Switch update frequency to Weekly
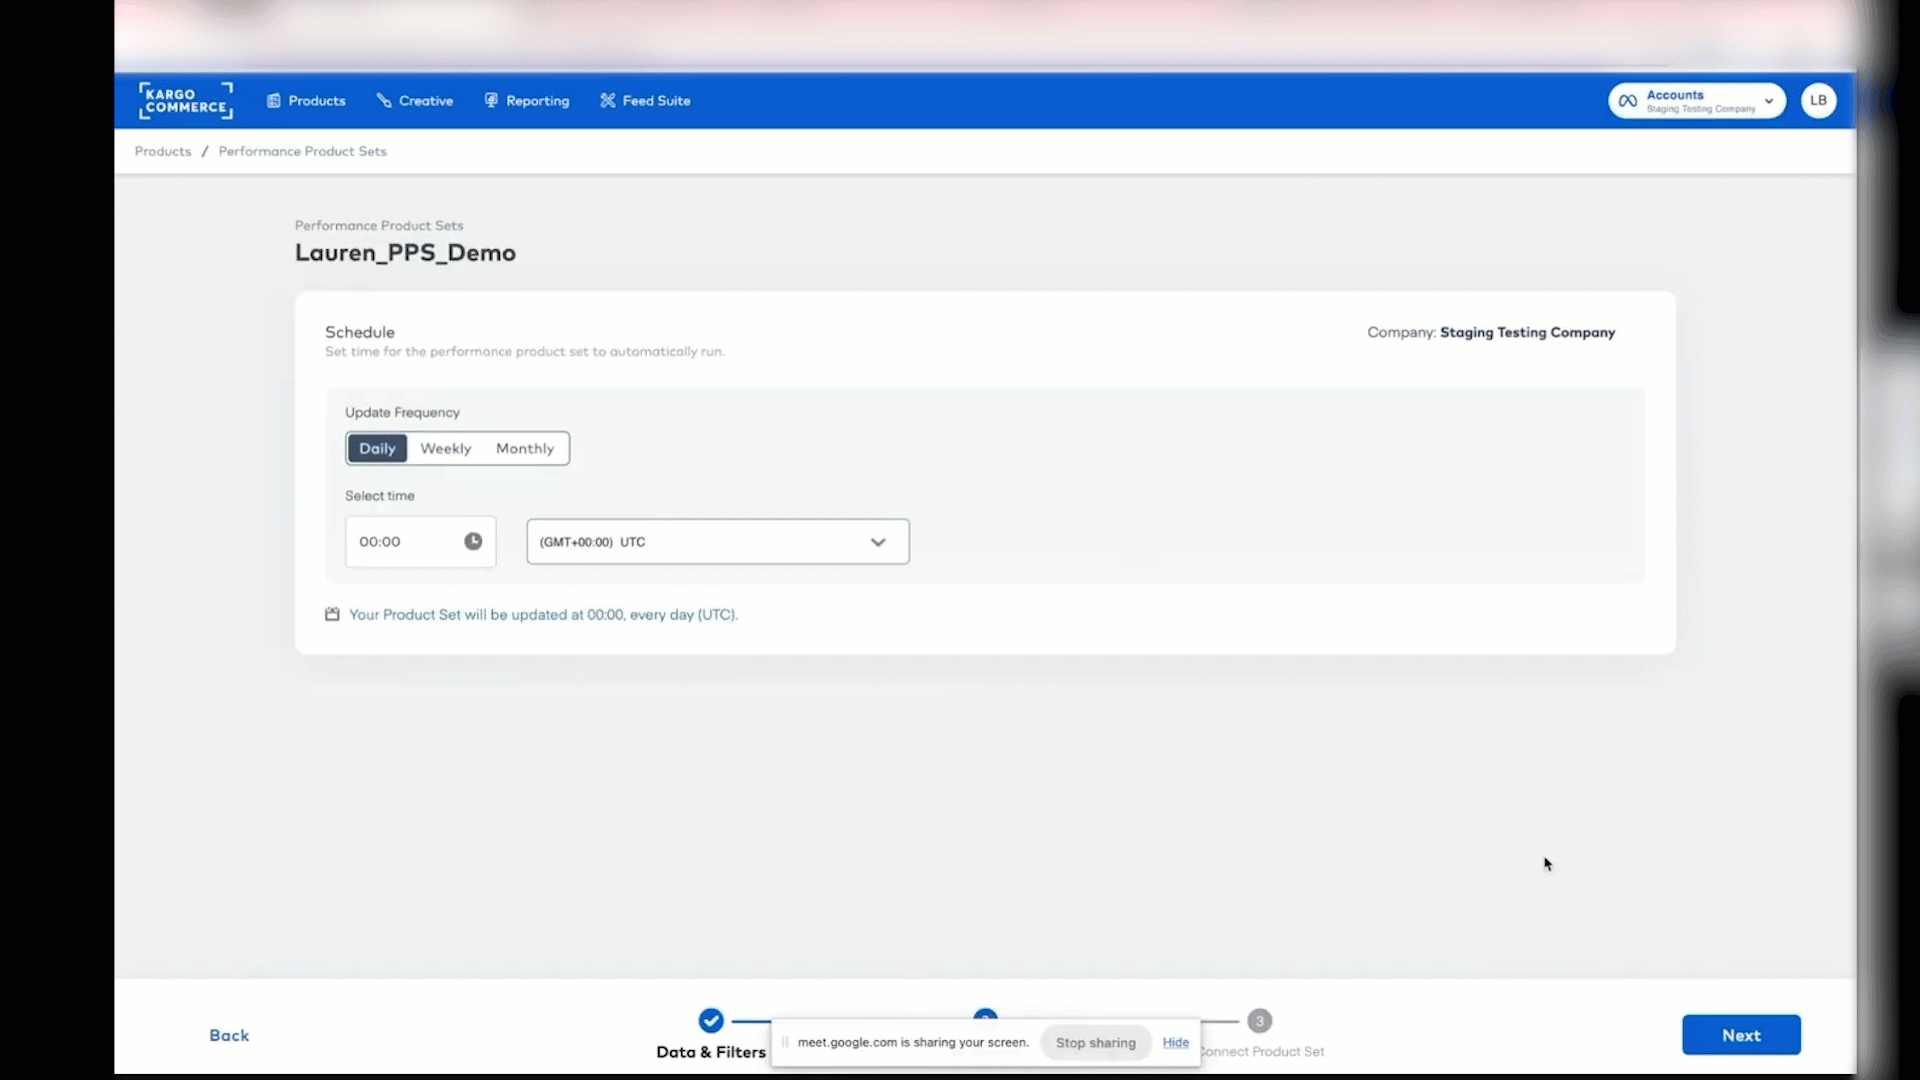The width and height of the screenshot is (1920, 1080). coord(445,448)
